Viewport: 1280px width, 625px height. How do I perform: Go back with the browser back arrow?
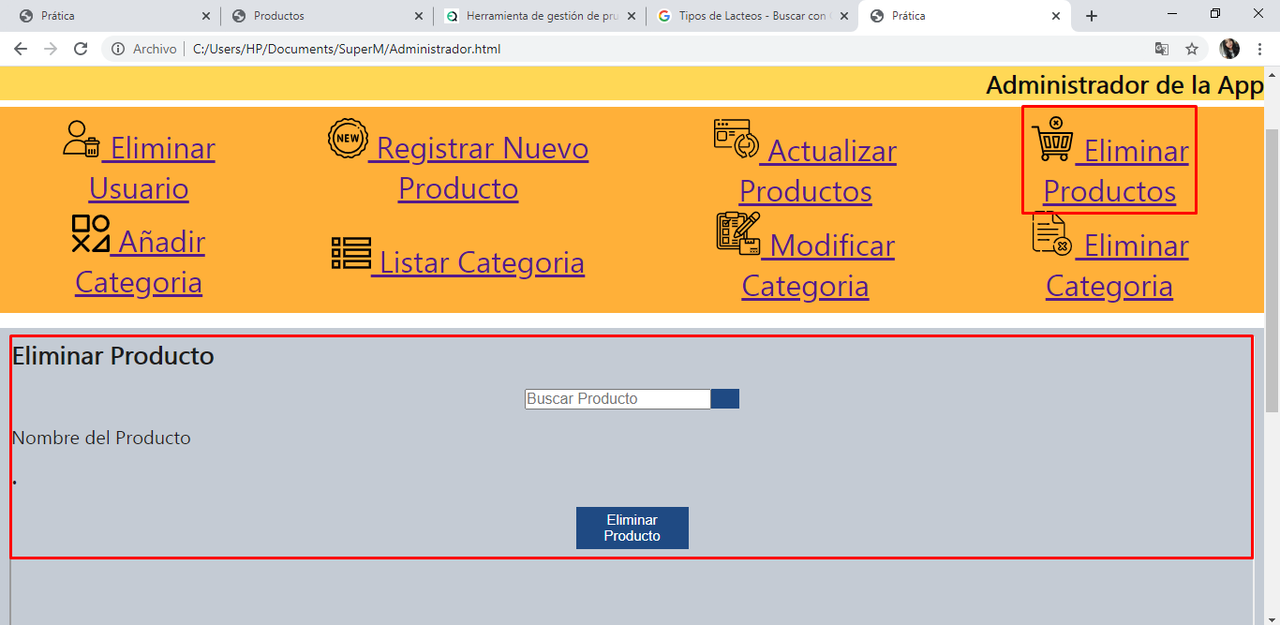click(x=21, y=49)
